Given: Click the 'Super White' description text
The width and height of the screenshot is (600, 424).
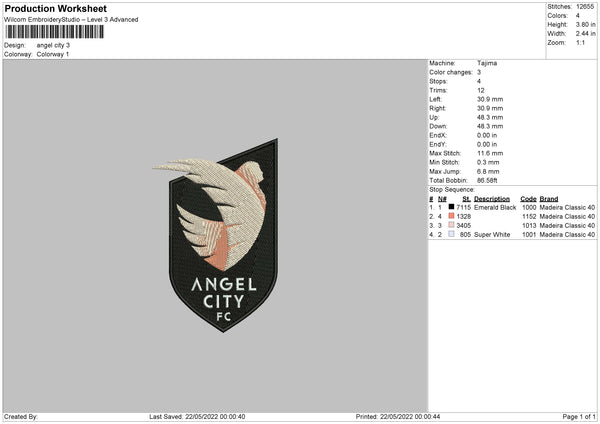Looking at the screenshot, I should pyautogui.click(x=492, y=235).
